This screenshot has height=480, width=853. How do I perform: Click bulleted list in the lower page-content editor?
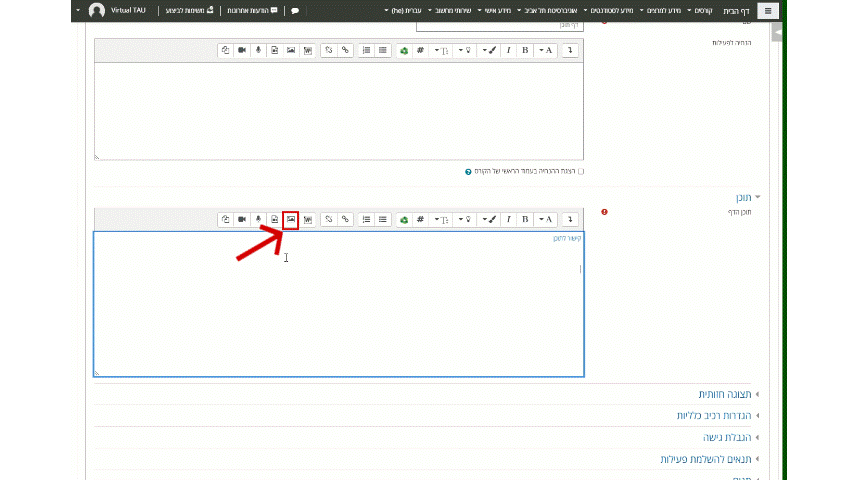(x=383, y=219)
